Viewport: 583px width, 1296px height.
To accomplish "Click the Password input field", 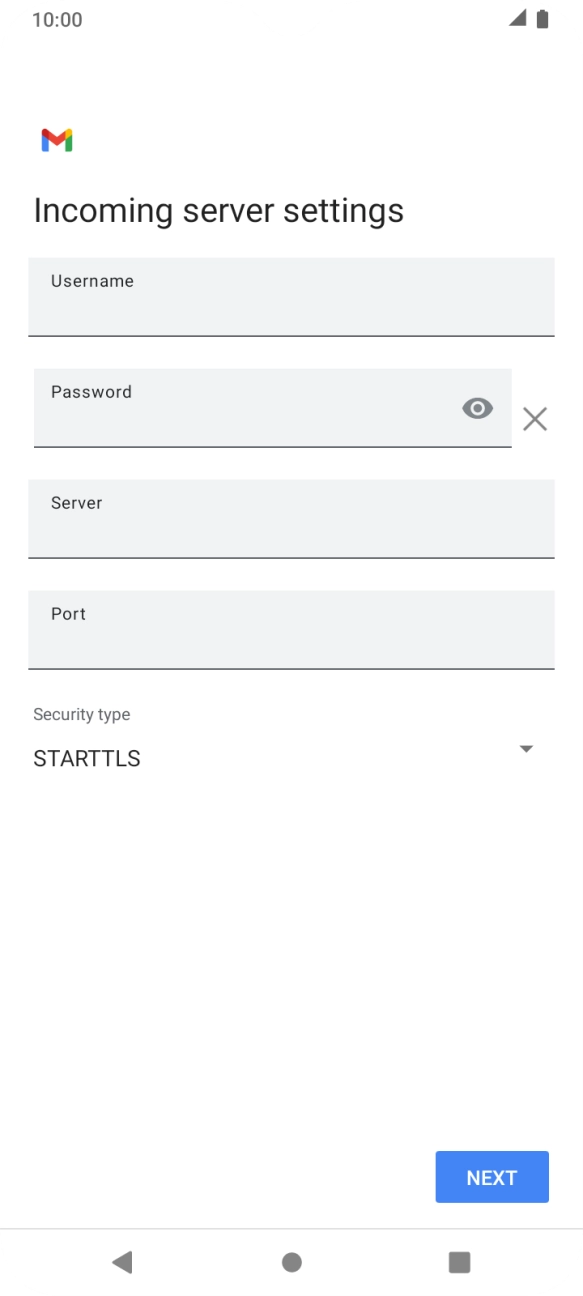I will coord(250,408).
